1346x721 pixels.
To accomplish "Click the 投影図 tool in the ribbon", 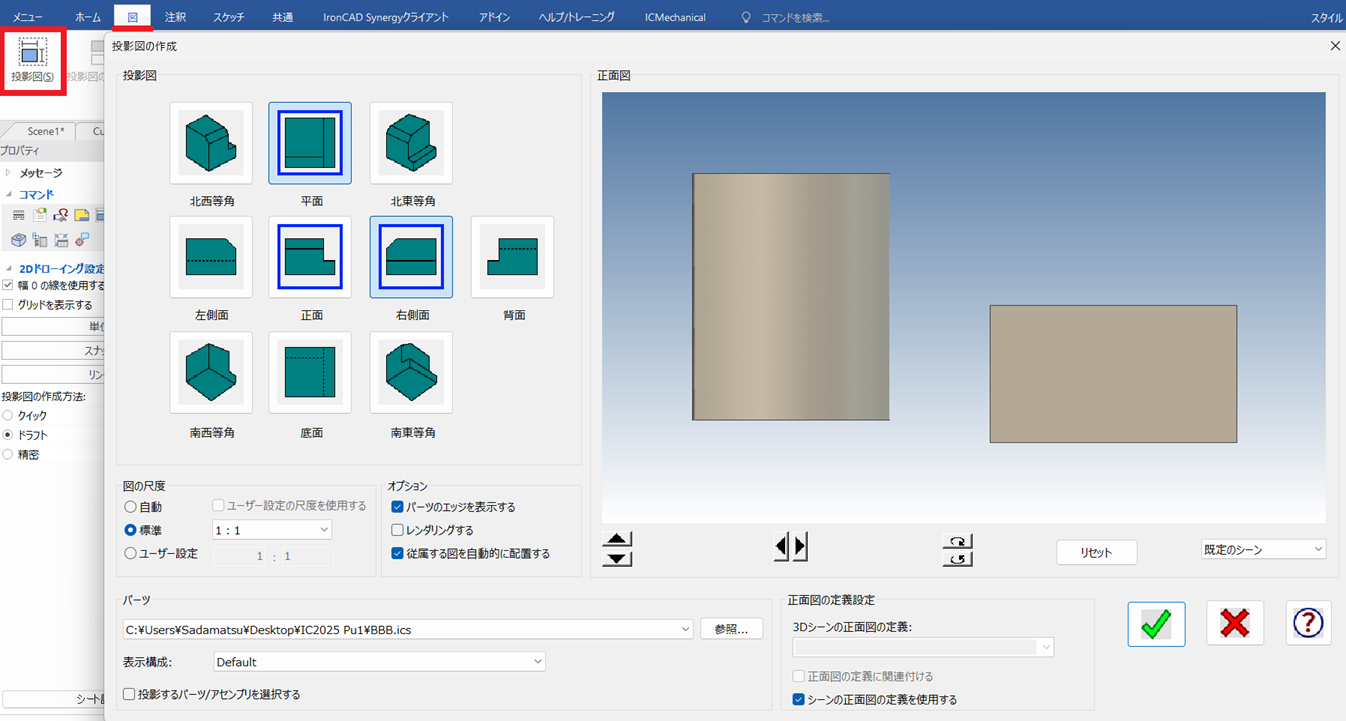I will point(33,60).
